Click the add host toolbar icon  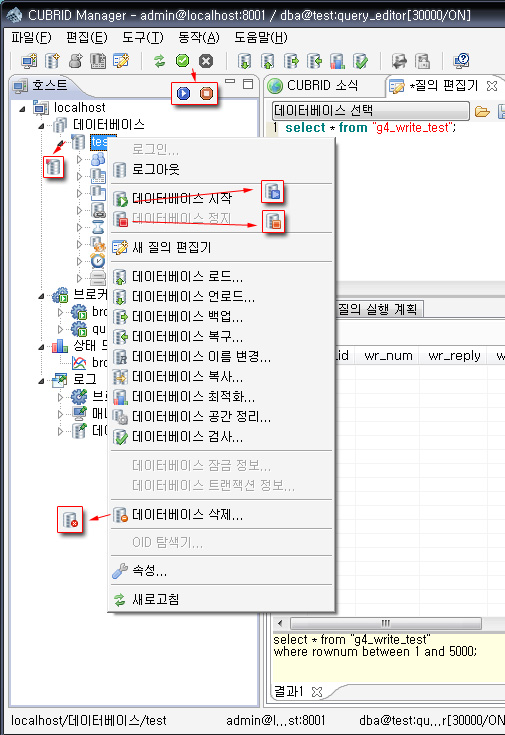pos(29,61)
